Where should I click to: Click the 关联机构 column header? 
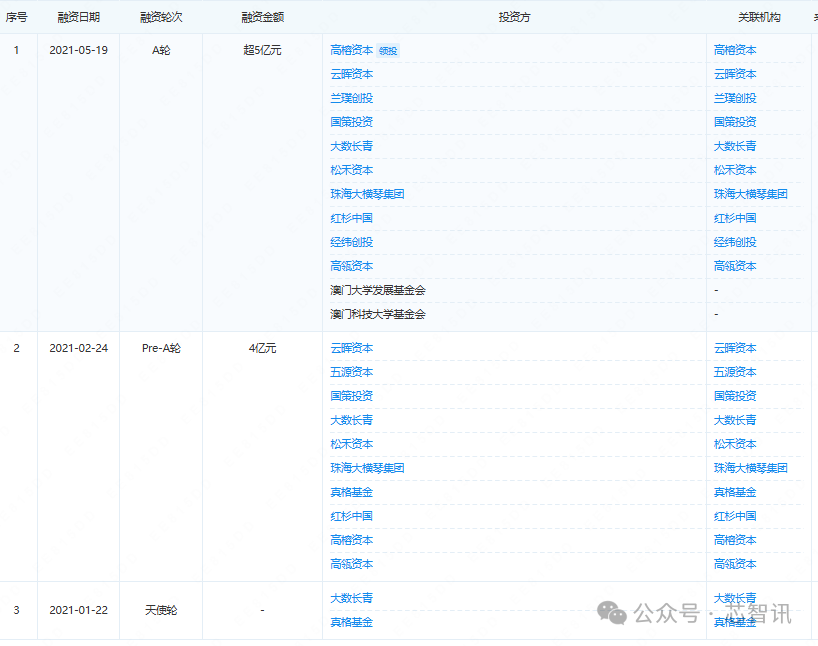(x=759, y=17)
